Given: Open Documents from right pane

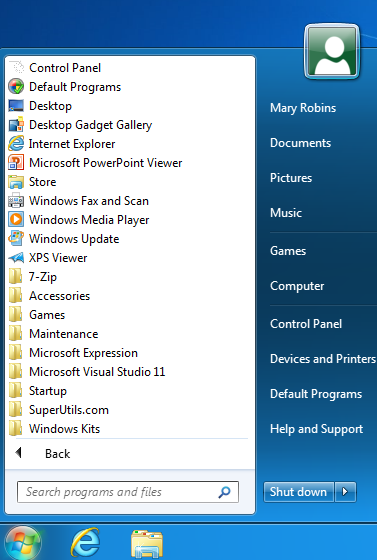Looking at the screenshot, I should (x=300, y=143).
